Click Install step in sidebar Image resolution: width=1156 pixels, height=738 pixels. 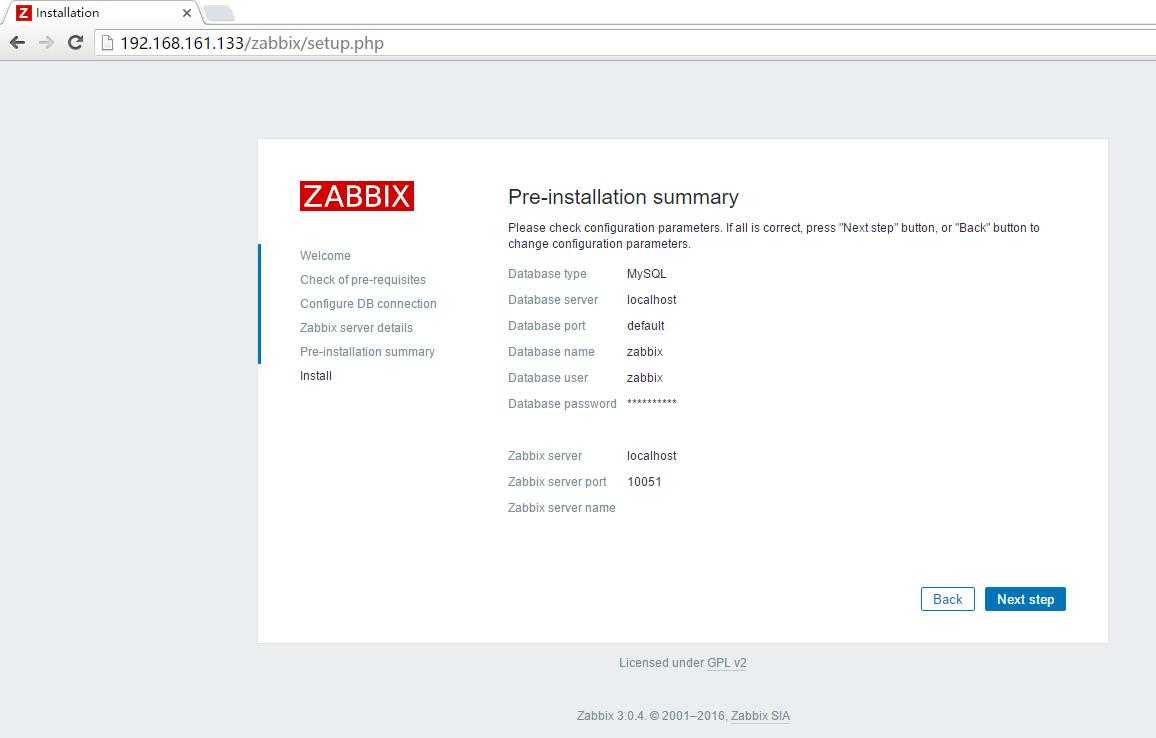pos(316,376)
